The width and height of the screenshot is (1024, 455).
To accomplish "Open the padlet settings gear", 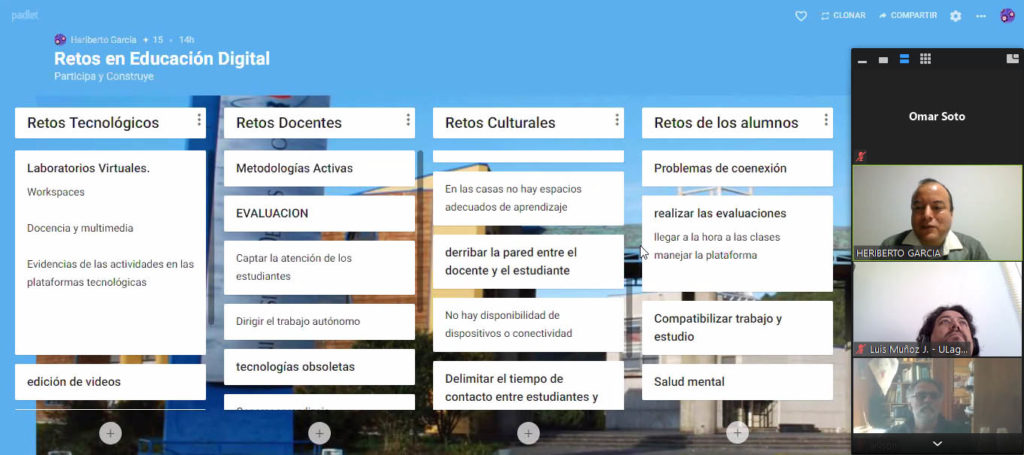I will point(955,16).
